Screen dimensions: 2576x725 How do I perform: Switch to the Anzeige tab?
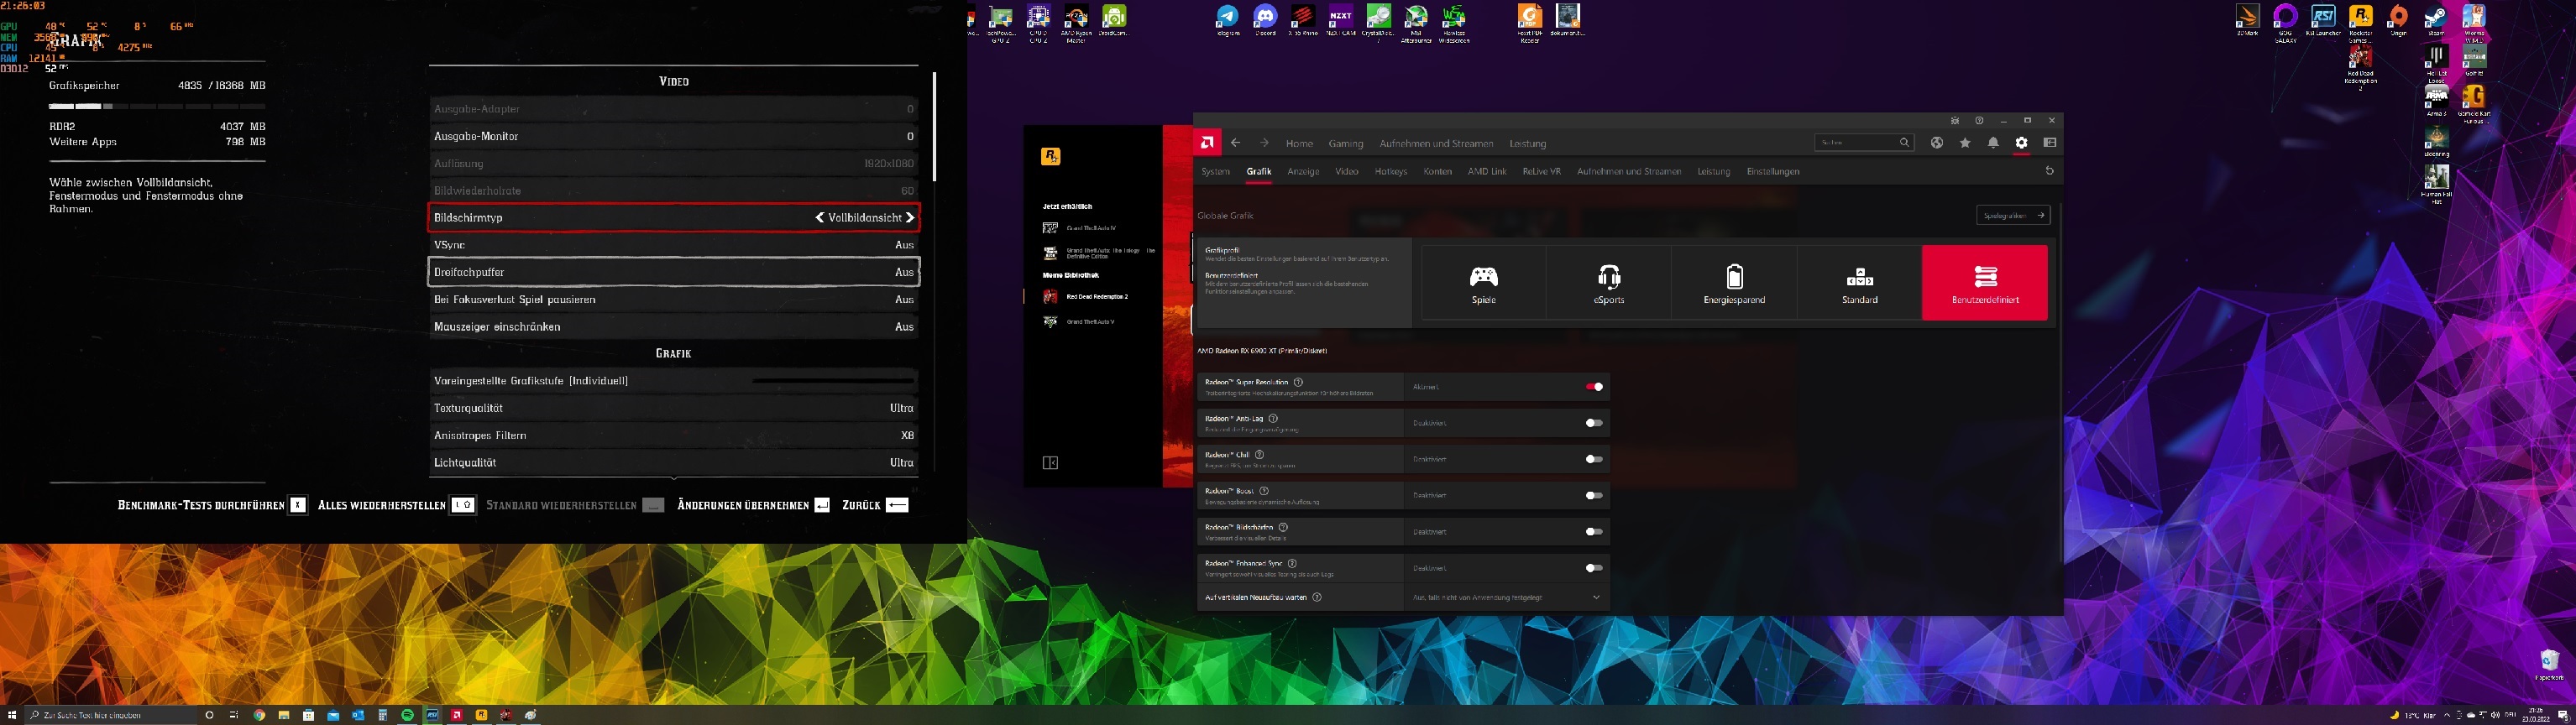(1303, 171)
